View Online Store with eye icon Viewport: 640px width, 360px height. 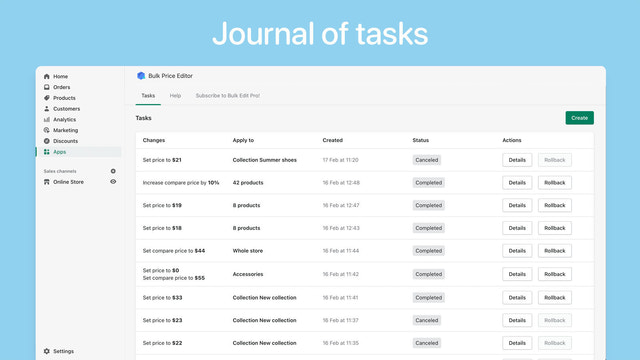click(x=113, y=182)
